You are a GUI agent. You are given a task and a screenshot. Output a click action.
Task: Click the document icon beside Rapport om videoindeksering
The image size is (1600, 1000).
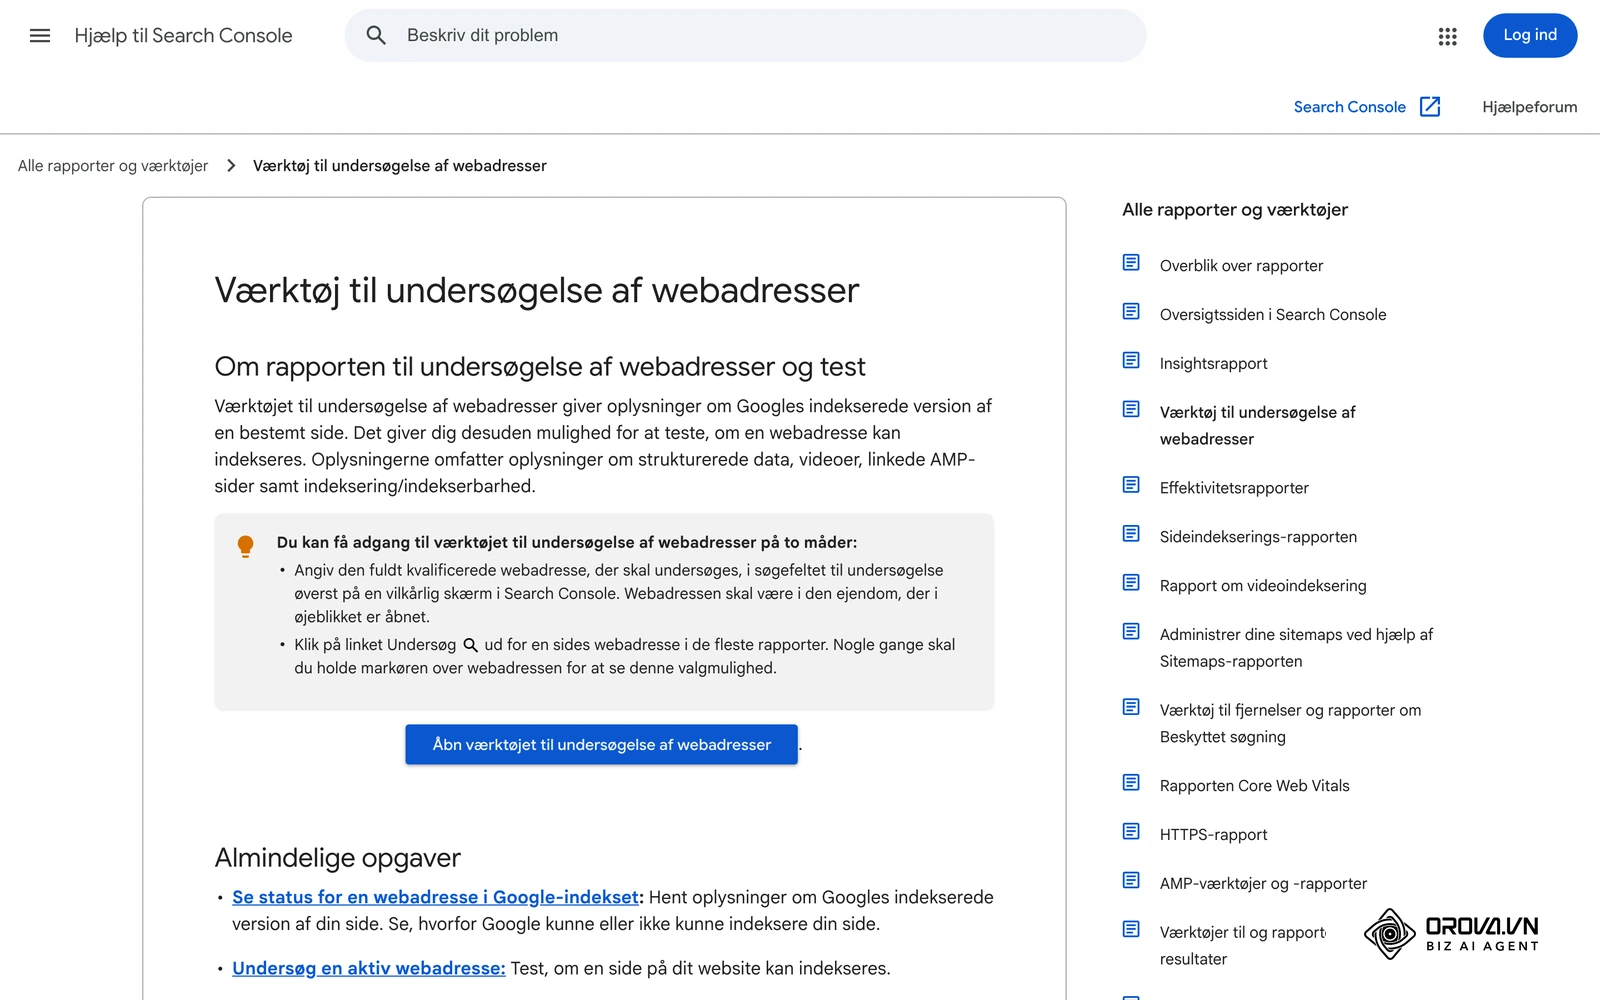click(1131, 583)
